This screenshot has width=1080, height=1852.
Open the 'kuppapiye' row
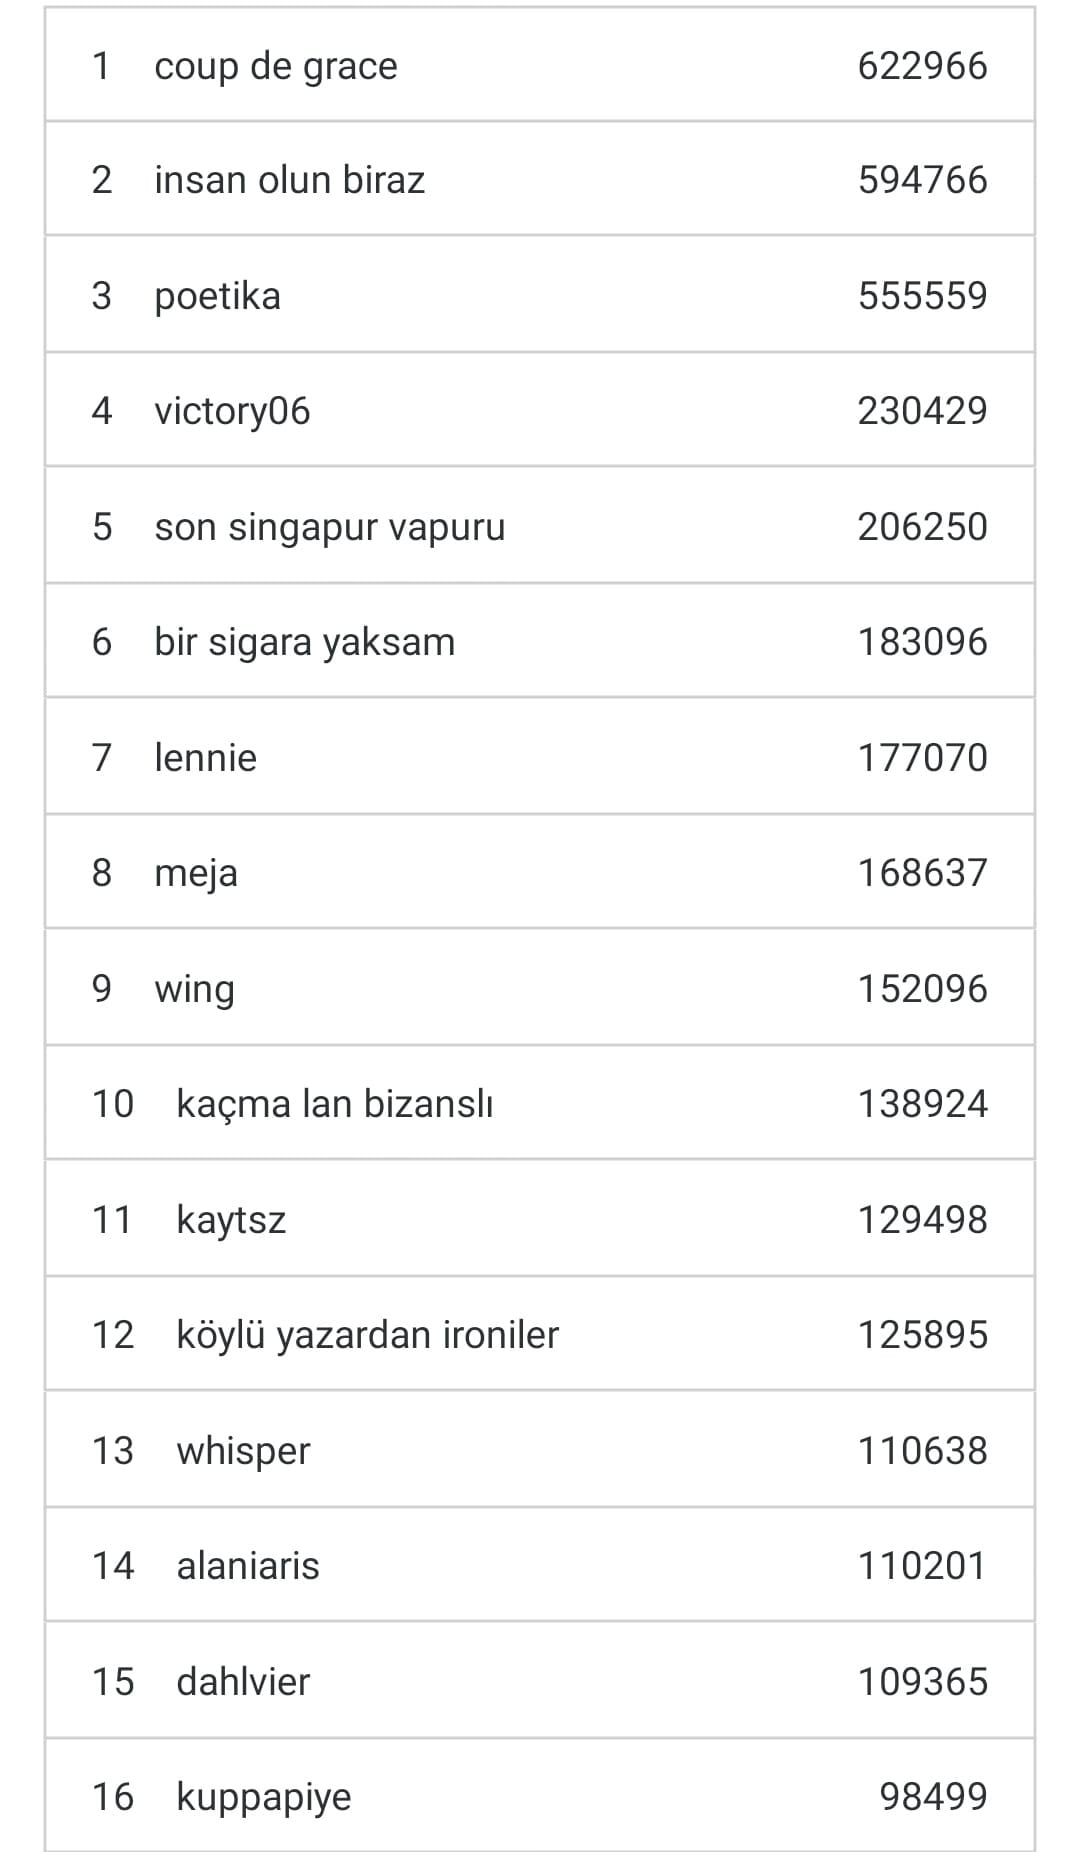point(264,1797)
